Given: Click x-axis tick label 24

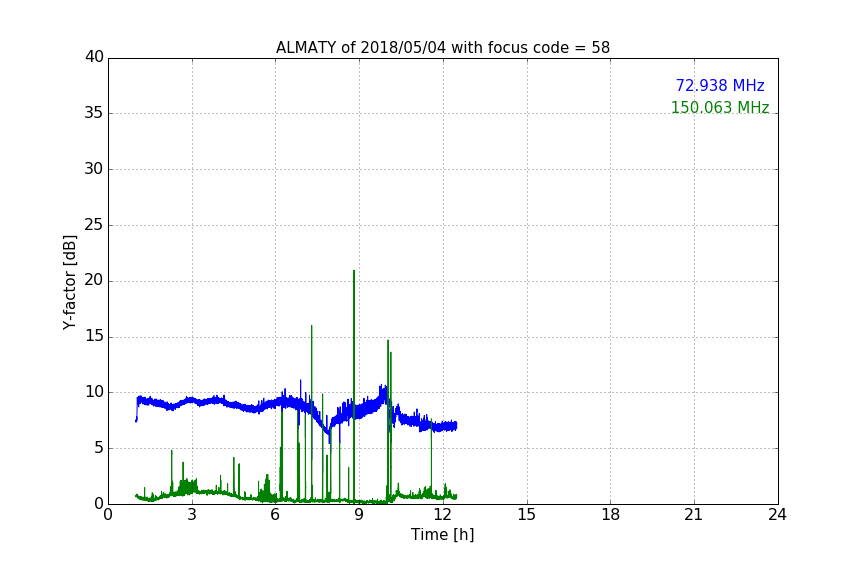Looking at the screenshot, I should pos(777,515).
